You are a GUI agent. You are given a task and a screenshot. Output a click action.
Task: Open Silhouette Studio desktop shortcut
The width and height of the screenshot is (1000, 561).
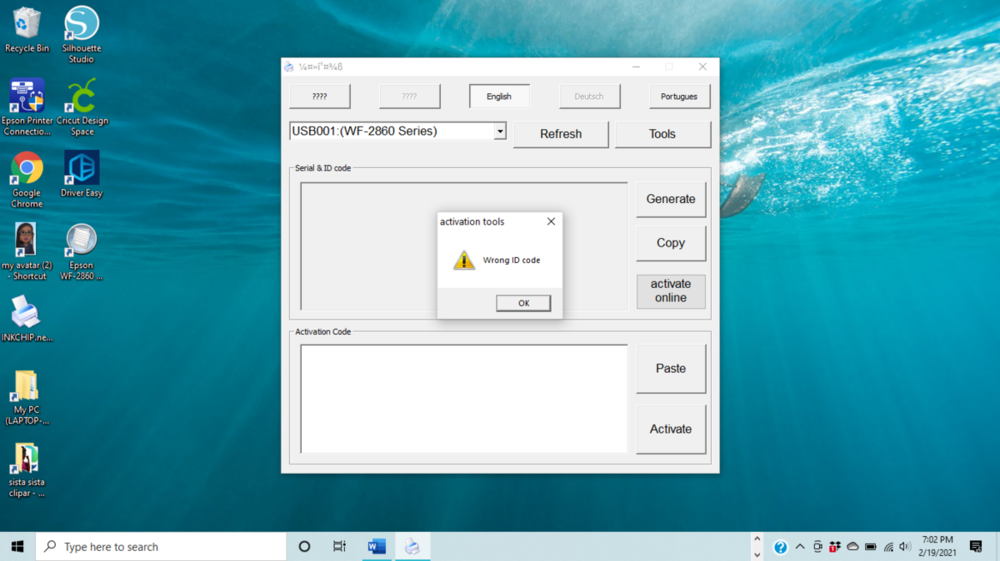pyautogui.click(x=81, y=34)
